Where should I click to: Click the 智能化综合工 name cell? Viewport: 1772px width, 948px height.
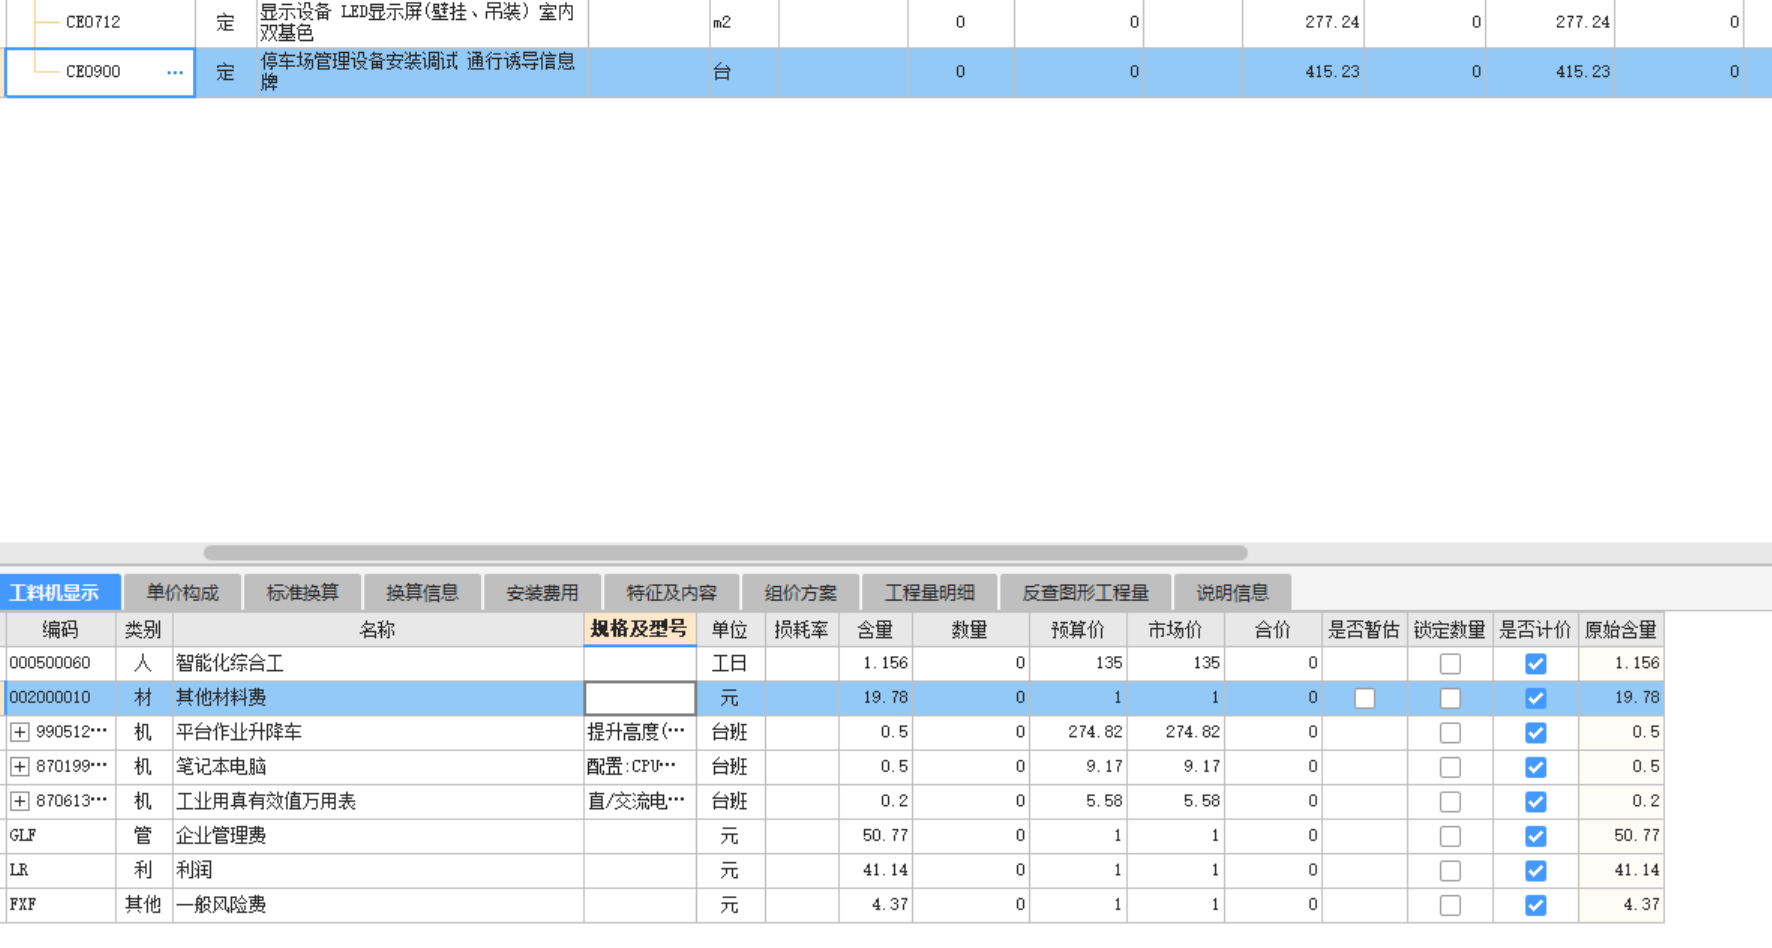point(378,663)
